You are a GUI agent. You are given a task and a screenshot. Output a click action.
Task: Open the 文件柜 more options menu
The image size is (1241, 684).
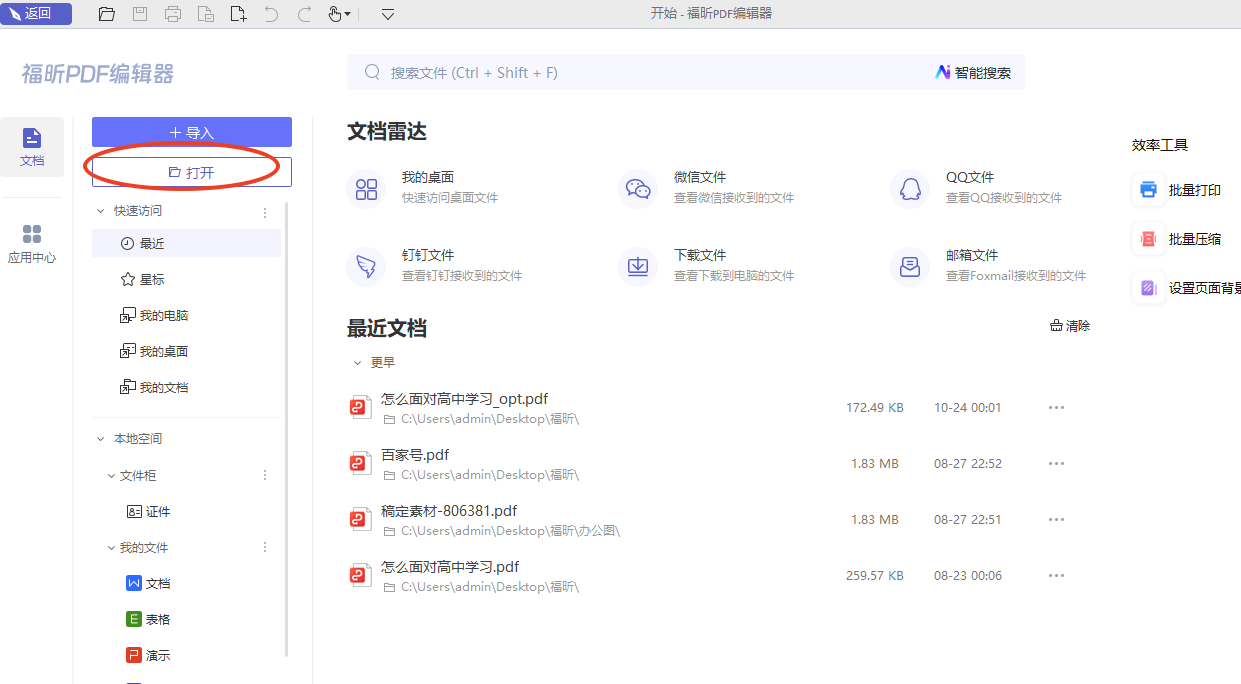pyautogui.click(x=265, y=475)
